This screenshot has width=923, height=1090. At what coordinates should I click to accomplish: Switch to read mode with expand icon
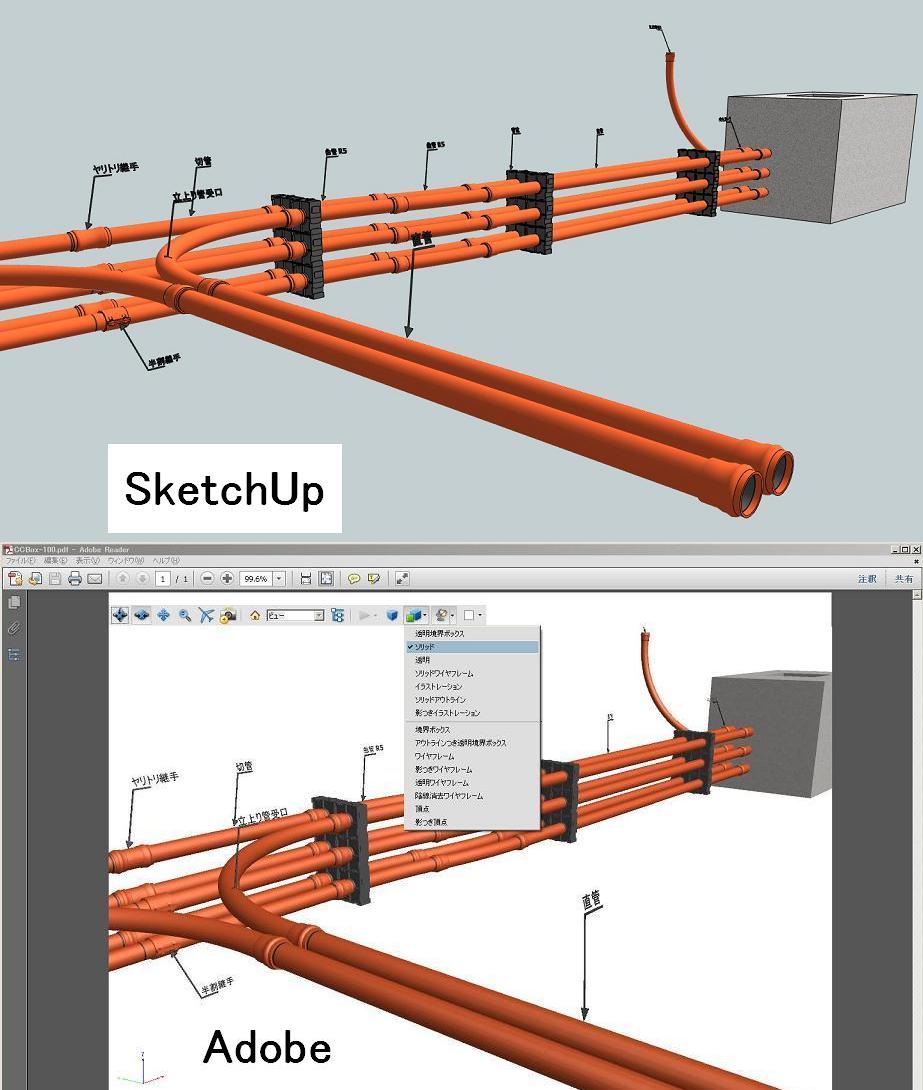(x=402, y=578)
